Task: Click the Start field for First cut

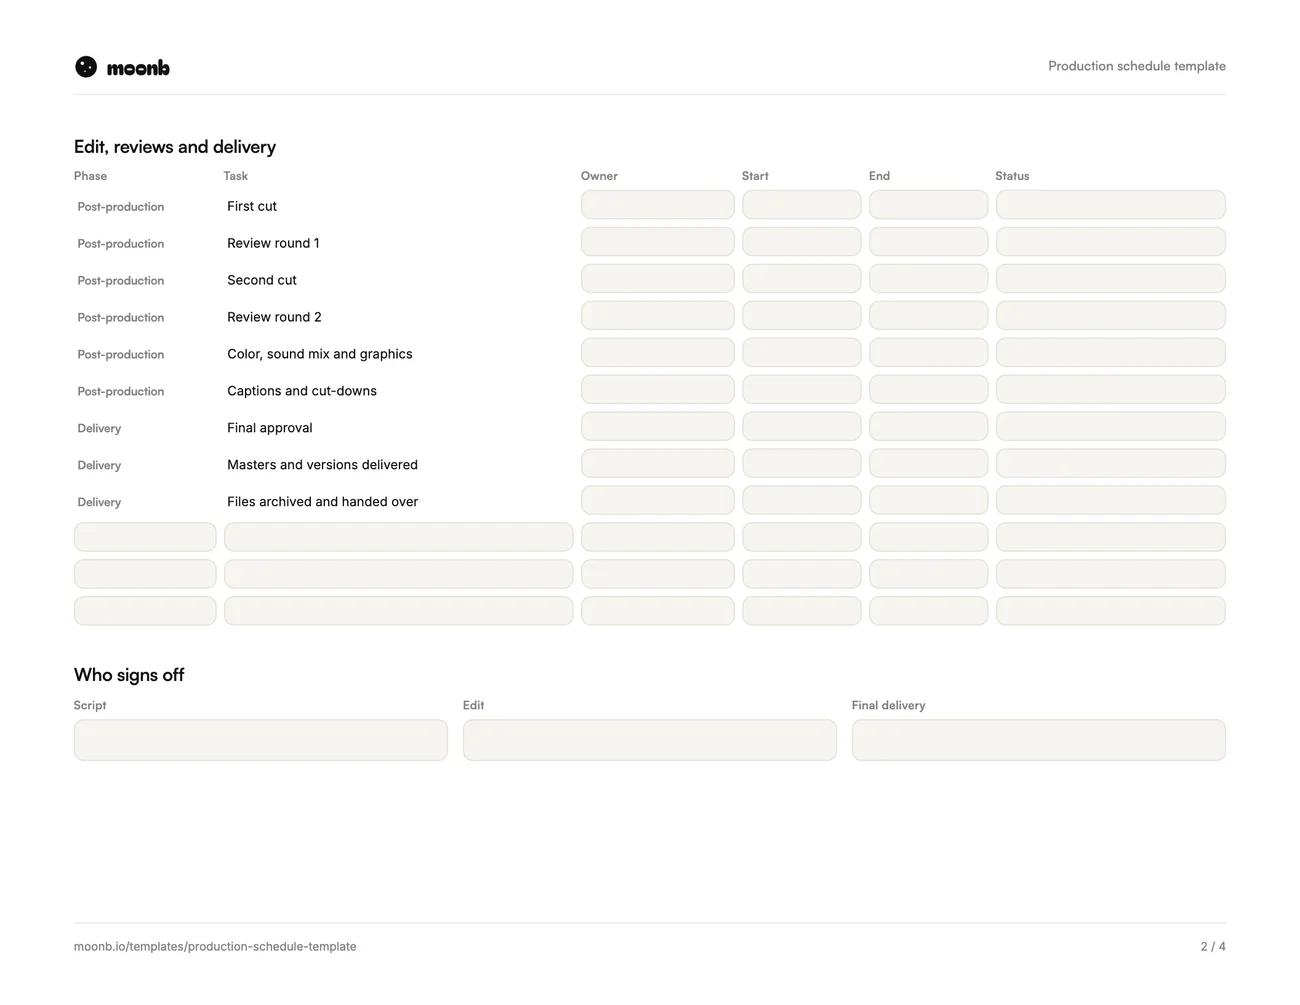Action: [802, 205]
